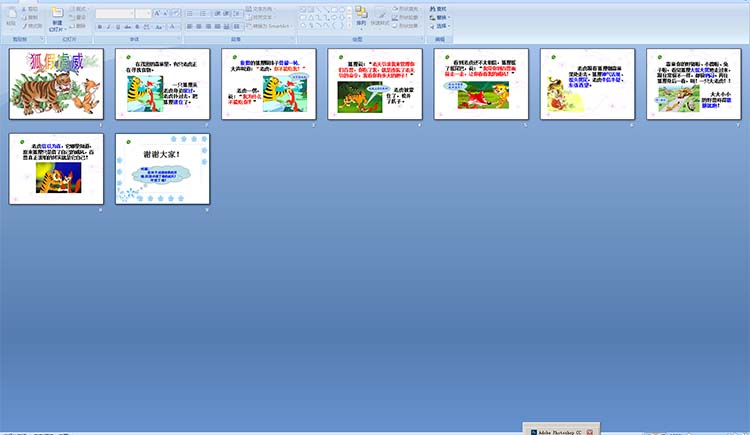Click the Quick Styles (快速样式) icon
The height and width of the screenshot is (435, 750).
[380, 14]
